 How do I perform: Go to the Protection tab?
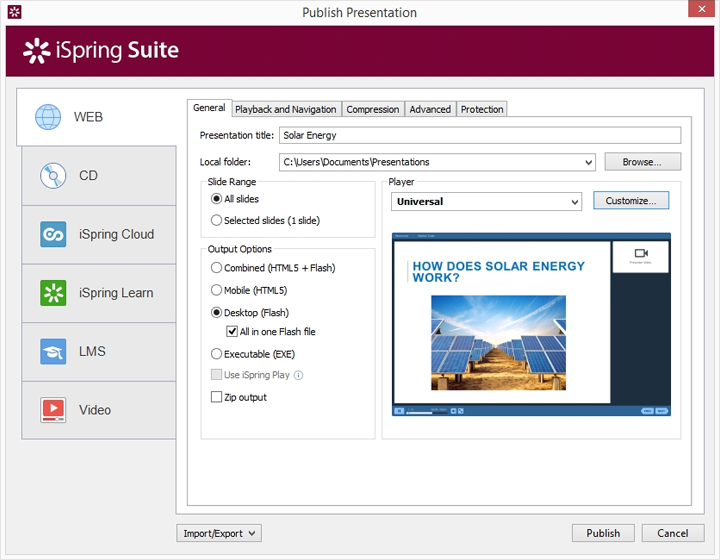[482, 109]
